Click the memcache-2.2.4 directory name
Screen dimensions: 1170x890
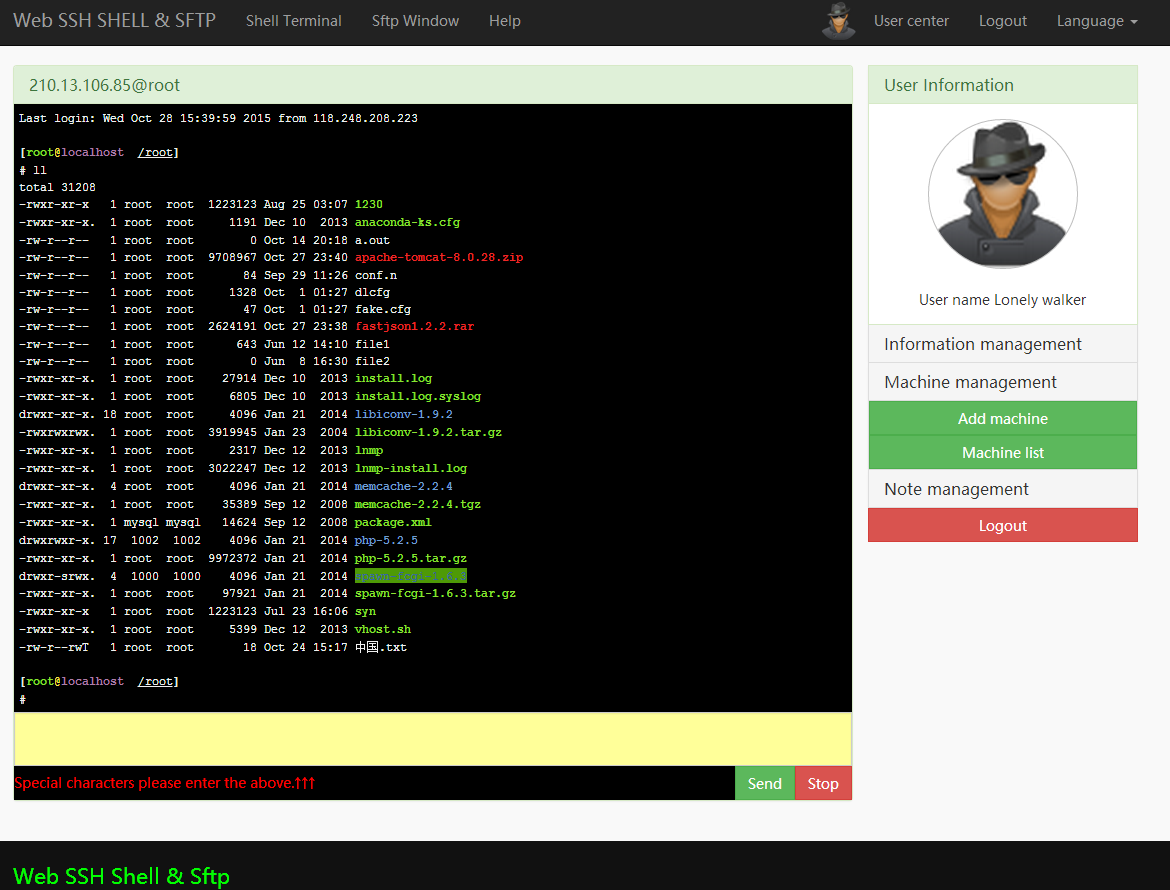[x=404, y=486]
